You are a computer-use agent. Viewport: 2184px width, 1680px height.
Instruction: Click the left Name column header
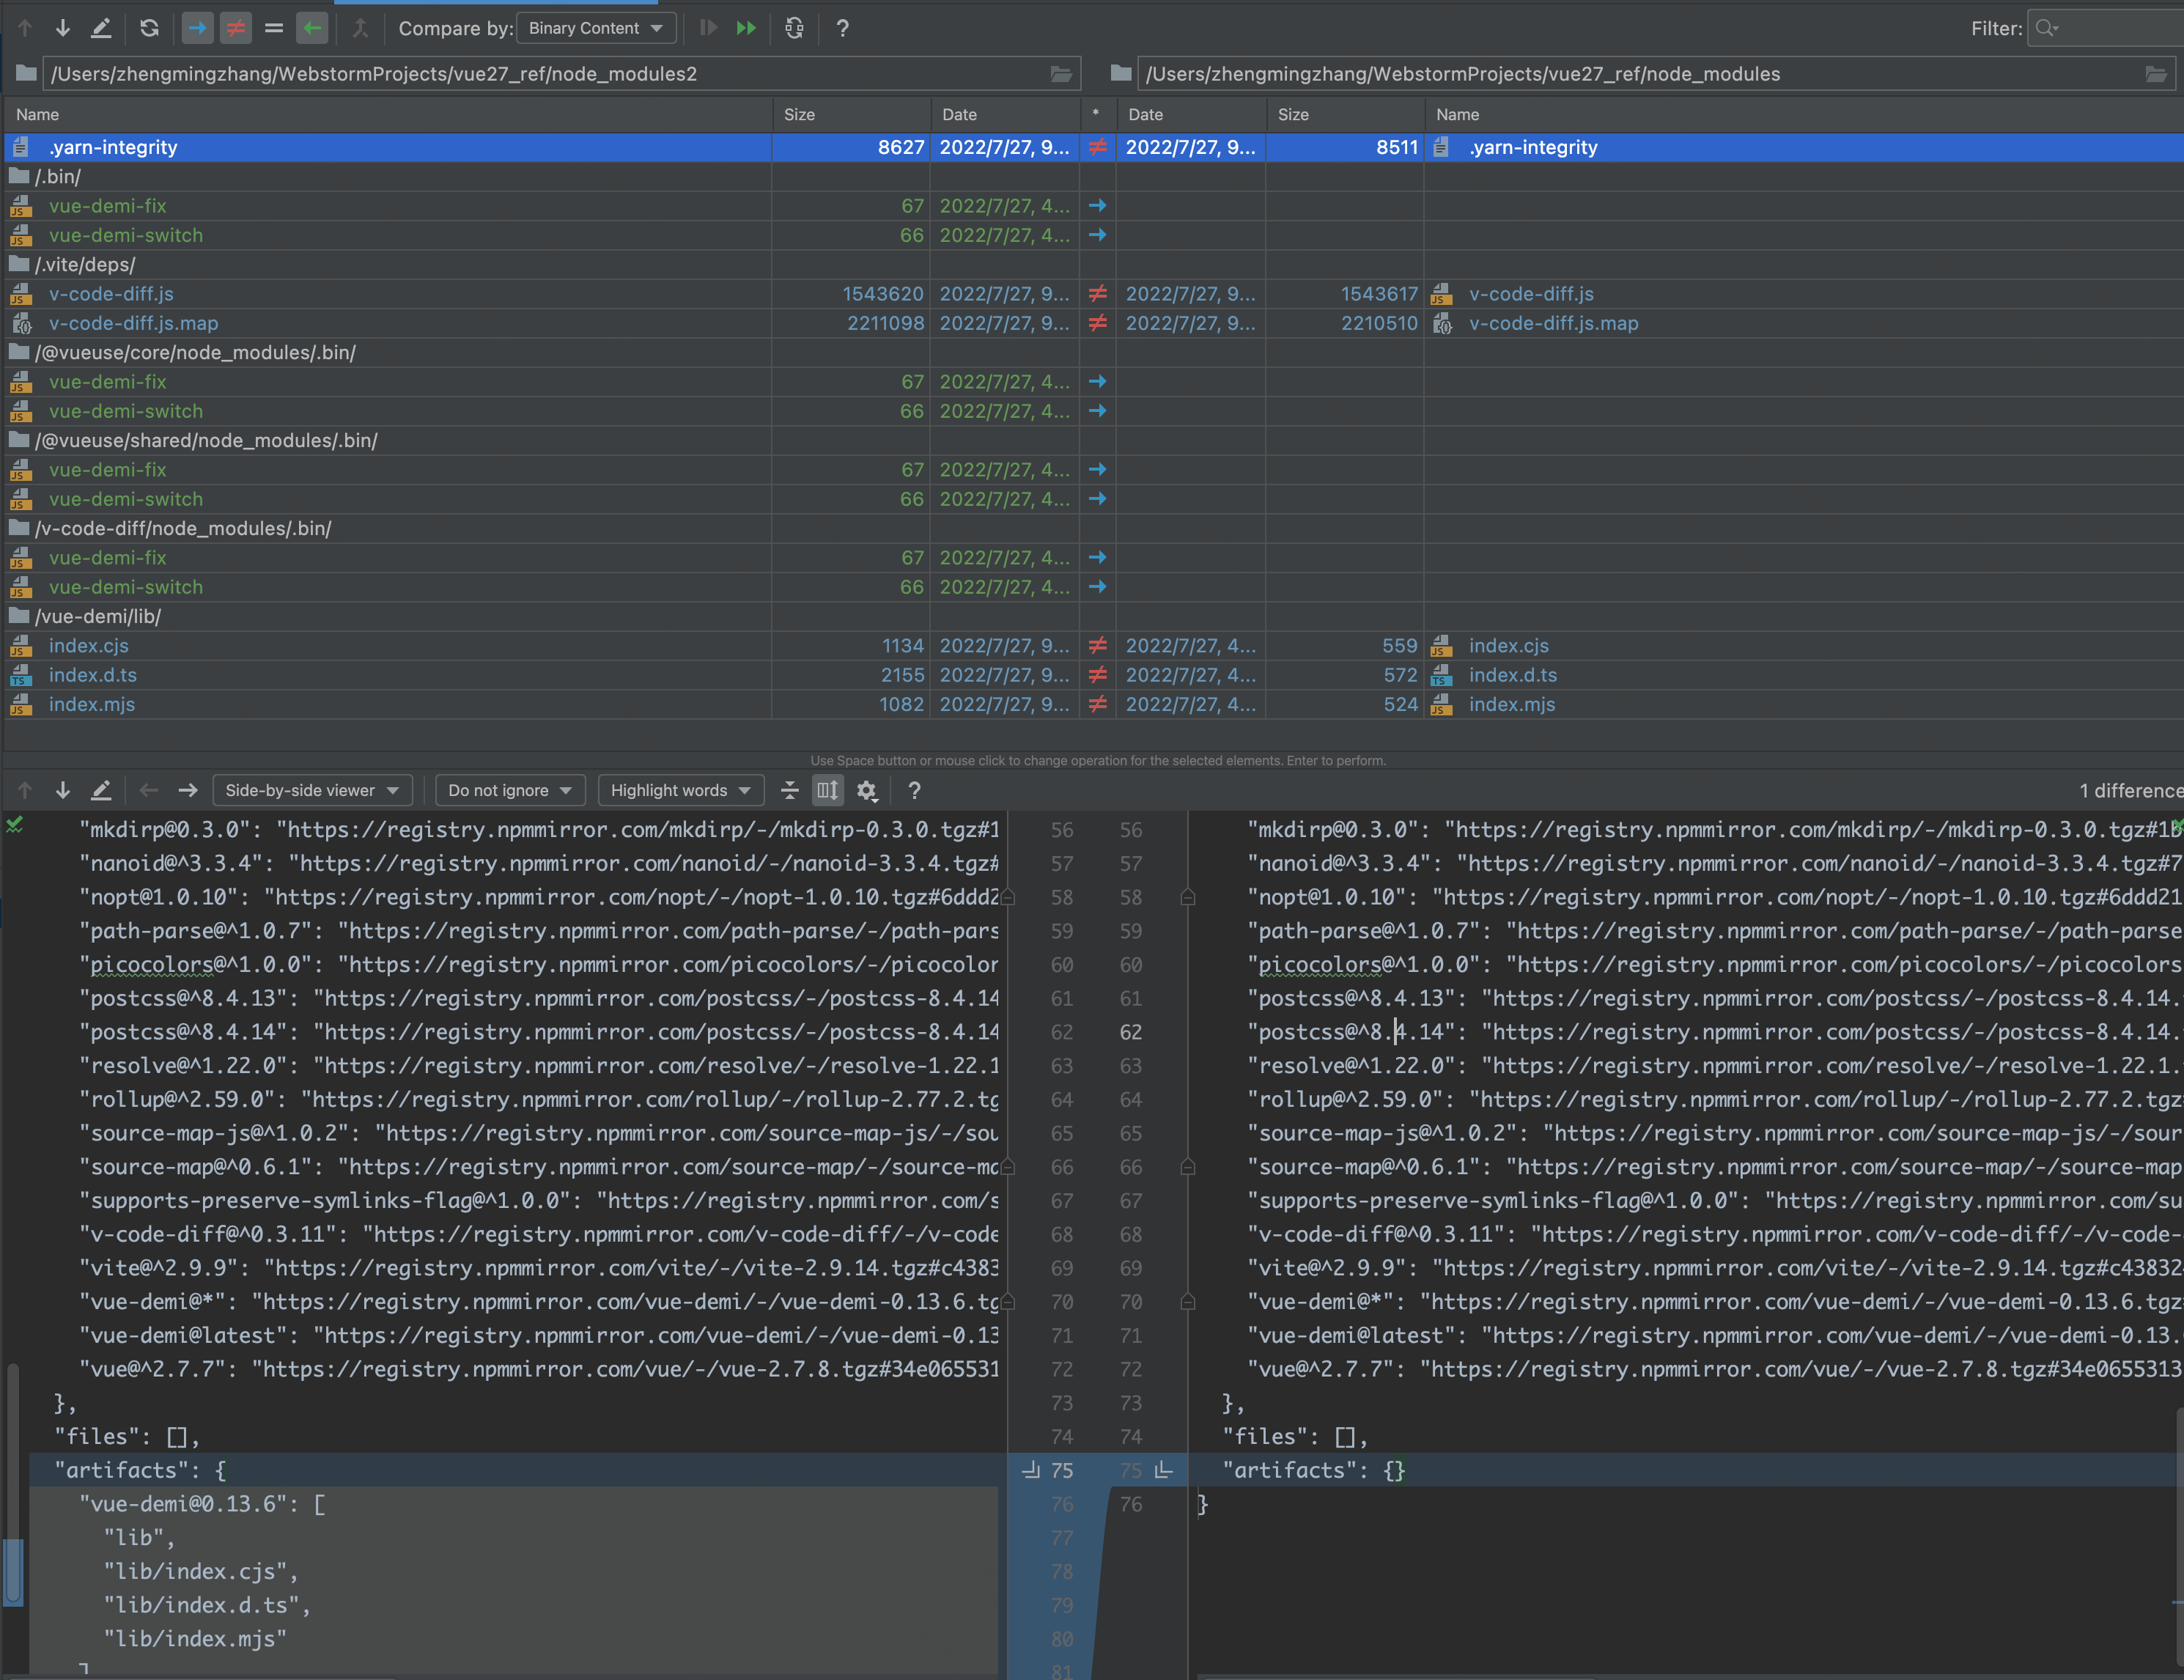coord(38,114)
